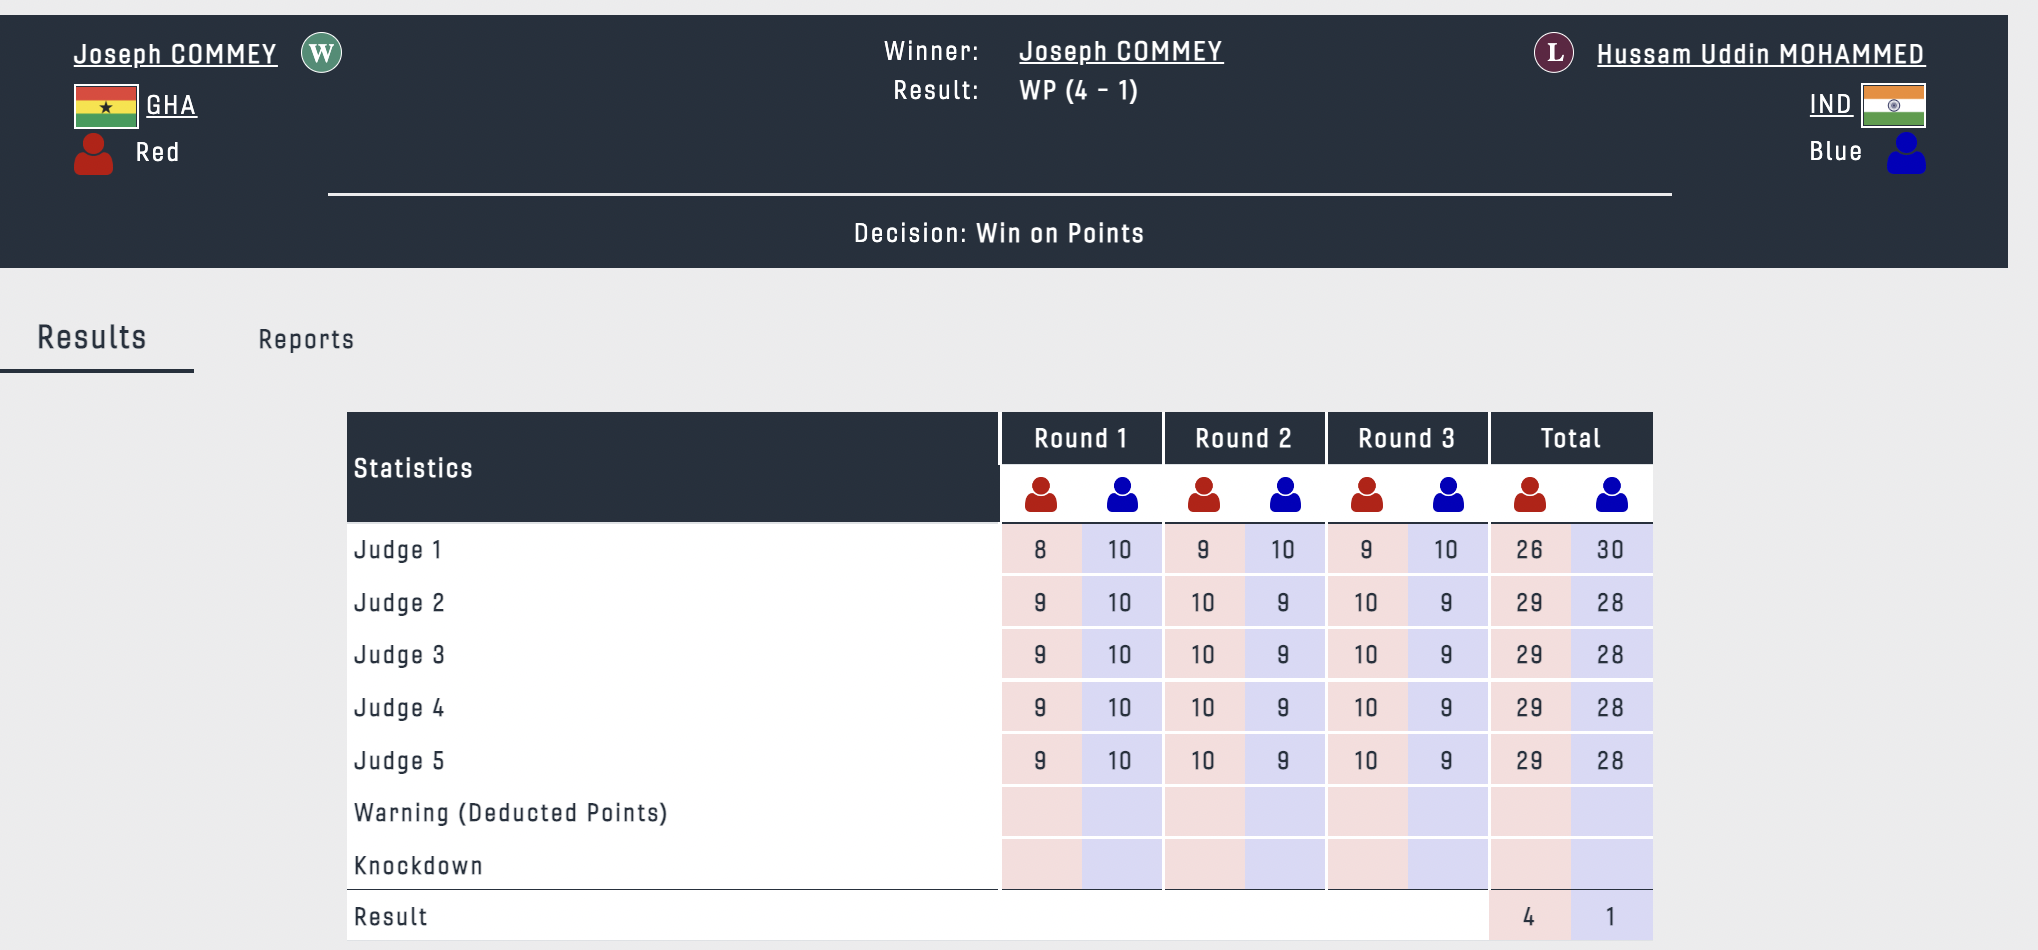Screen dimensions: 2038x950
Task: Click the L loser badge icon
Action: [x=1554, y=53]
